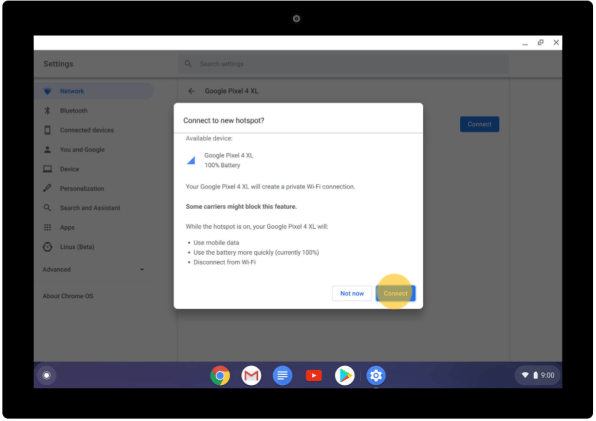The width and height of the screenshot is (596, 421).
Task: Launch Play Store from the shelf
Action: (345, 375)
